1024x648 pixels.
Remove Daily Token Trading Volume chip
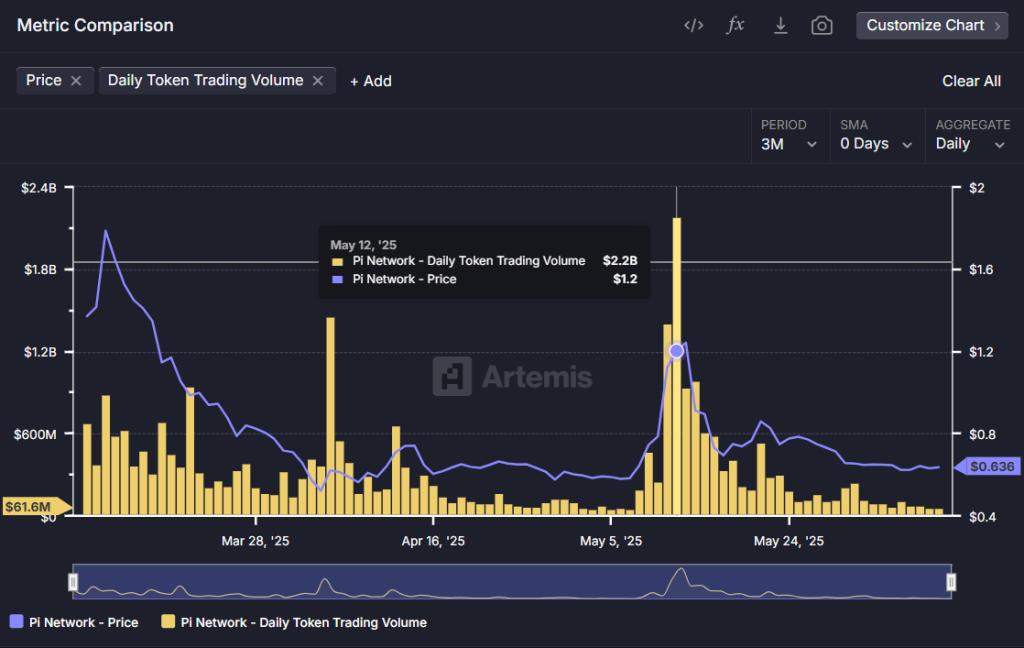(x=318, y=81)
